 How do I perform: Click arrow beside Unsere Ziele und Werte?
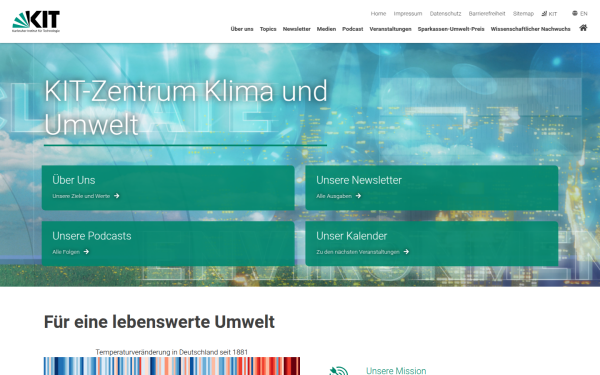click(x=117, y=196)
